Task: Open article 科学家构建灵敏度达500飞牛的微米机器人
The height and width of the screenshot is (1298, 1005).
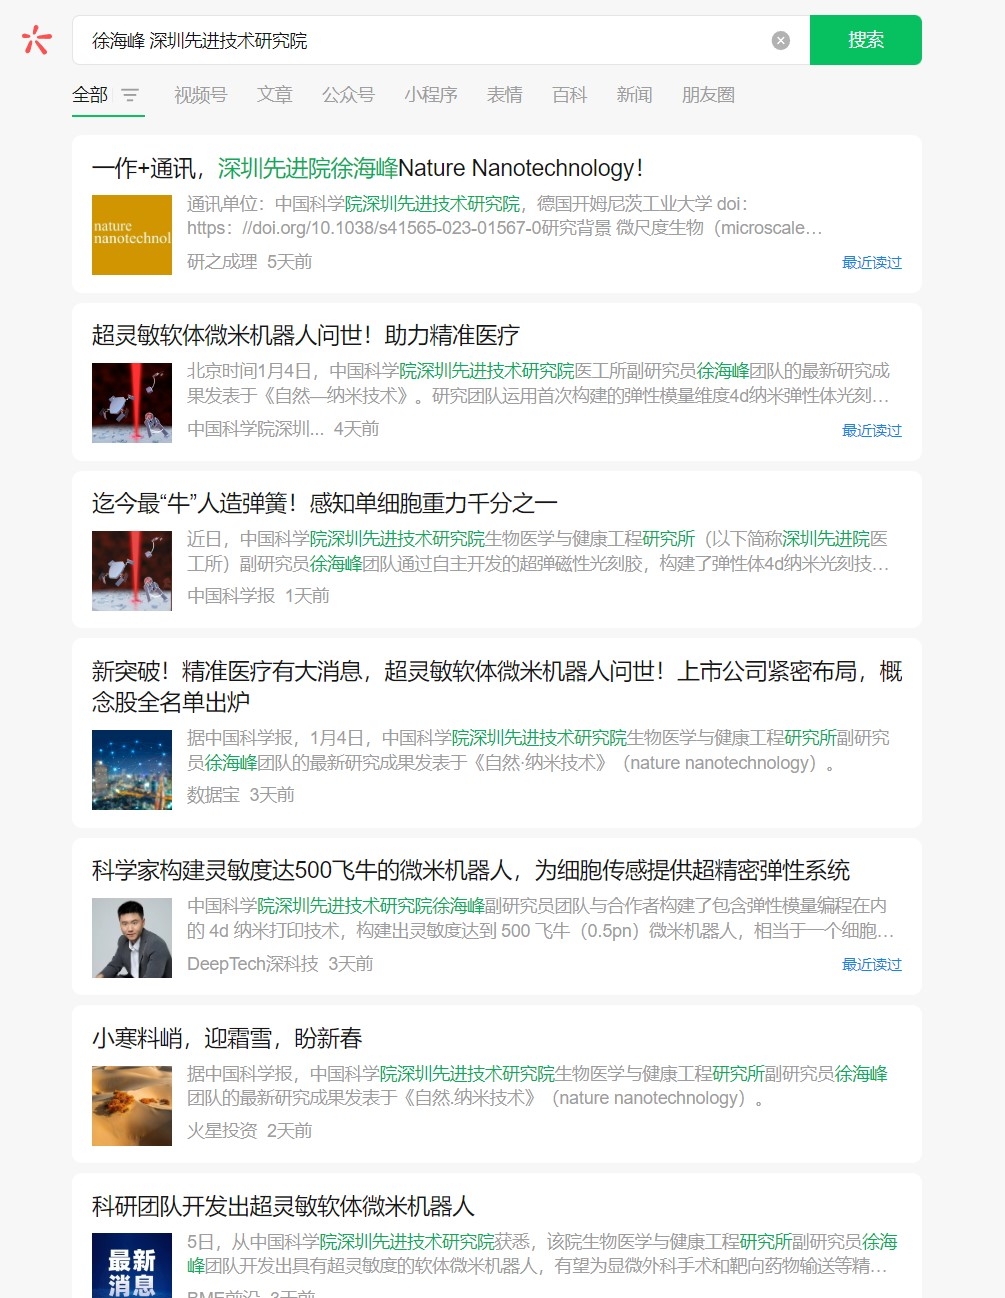Action: click(x=471, y=870)
